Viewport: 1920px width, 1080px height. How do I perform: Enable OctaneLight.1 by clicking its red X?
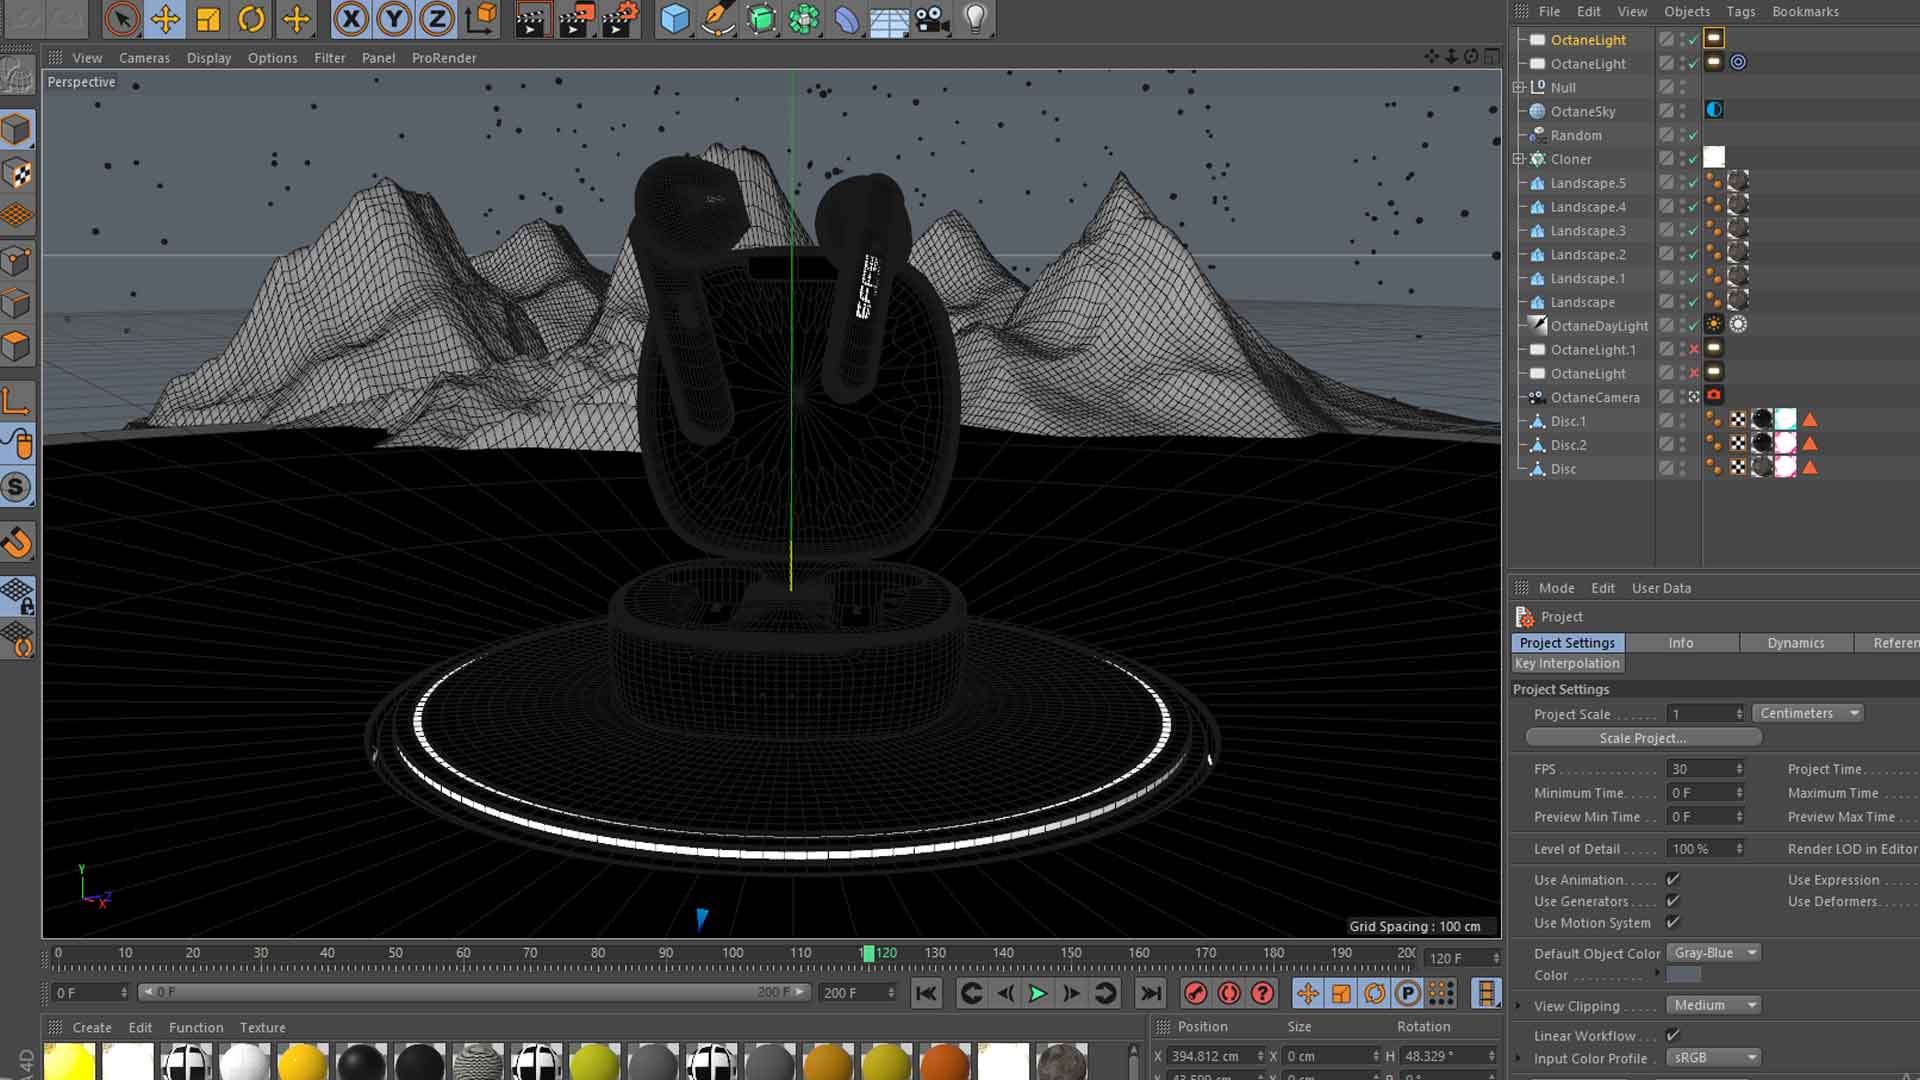click(1695, 349)
